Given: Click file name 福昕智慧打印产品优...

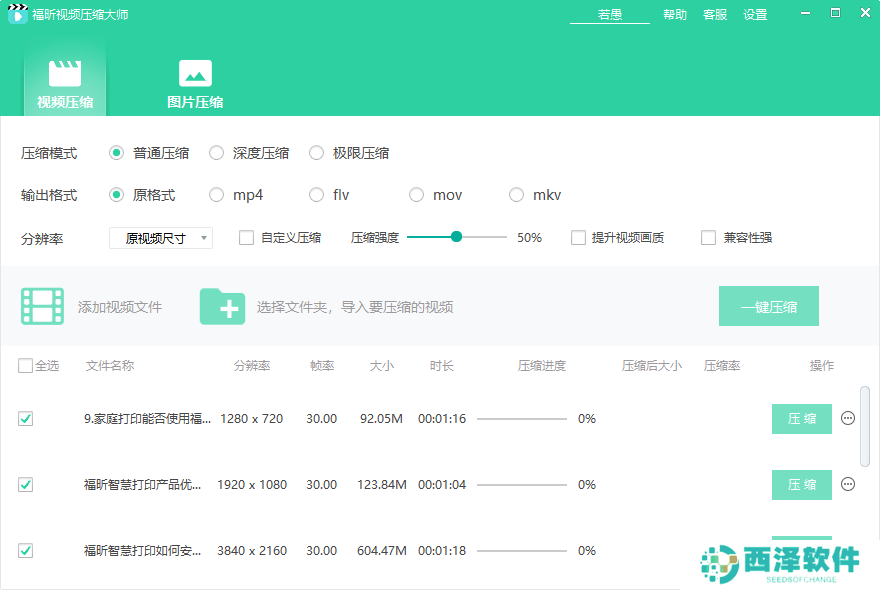Looking at the screenshot, I should pyautogui.click(x=143, y=484).
